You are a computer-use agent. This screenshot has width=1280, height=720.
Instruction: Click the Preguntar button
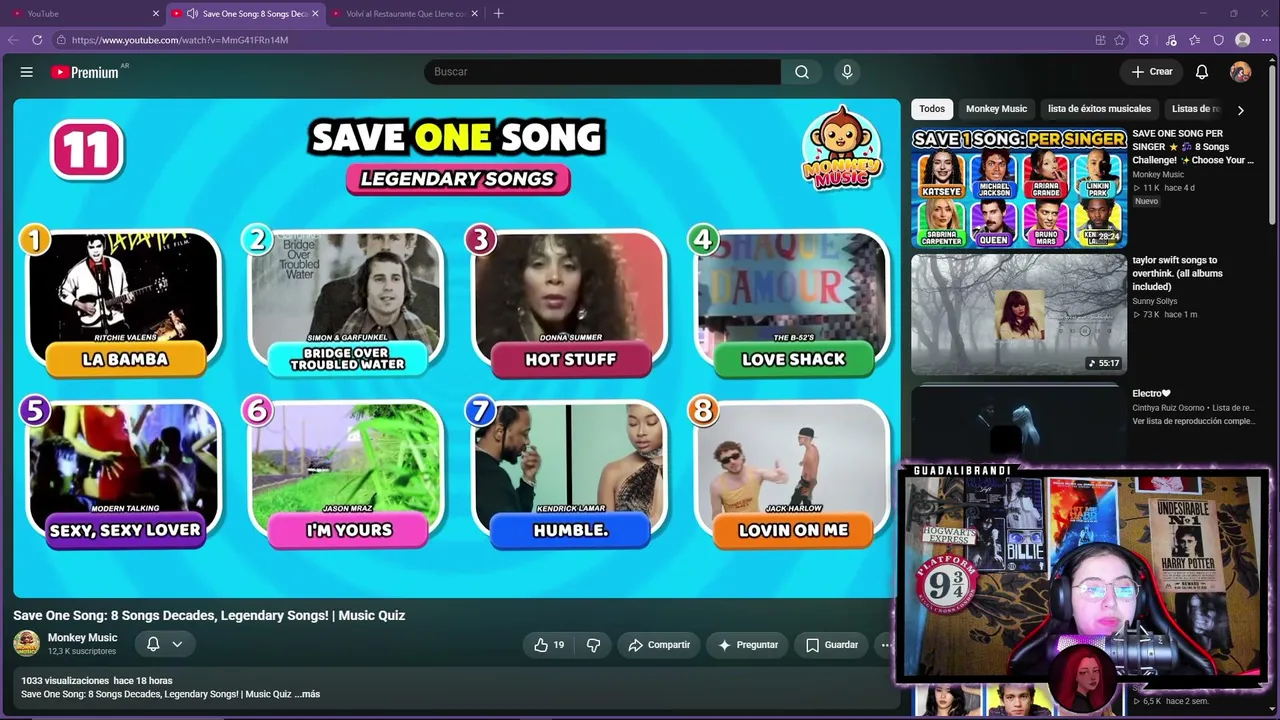(747, 645)
